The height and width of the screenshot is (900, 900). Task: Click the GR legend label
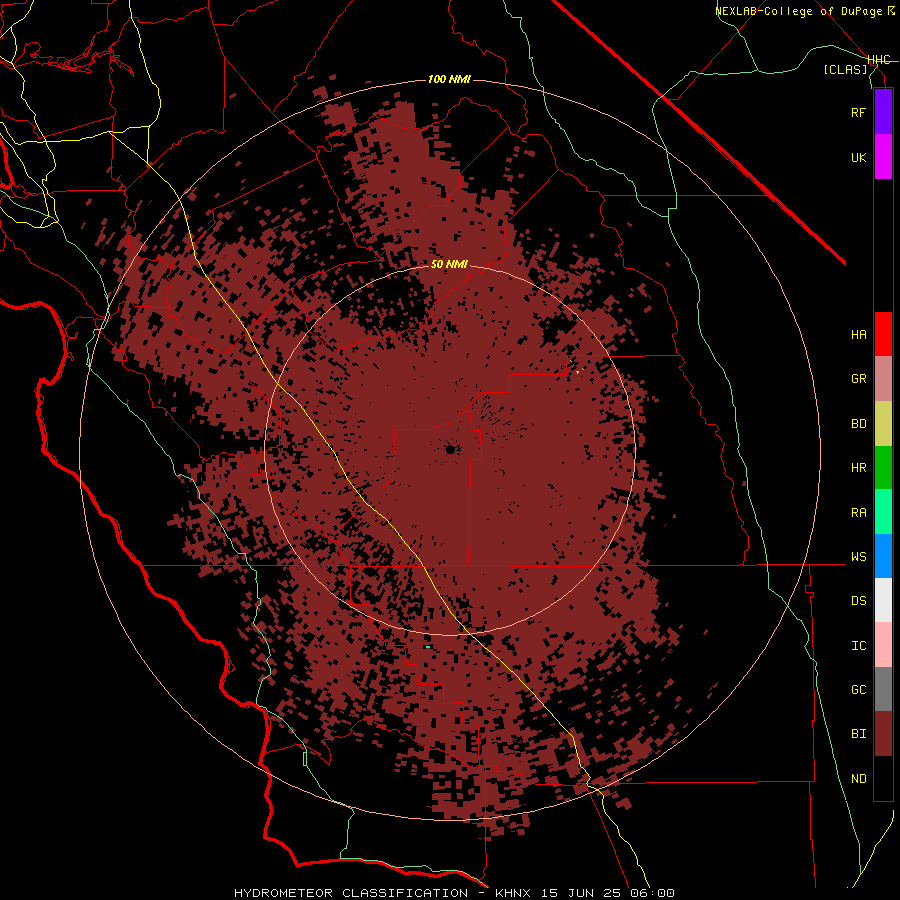(x=859, y=379)
